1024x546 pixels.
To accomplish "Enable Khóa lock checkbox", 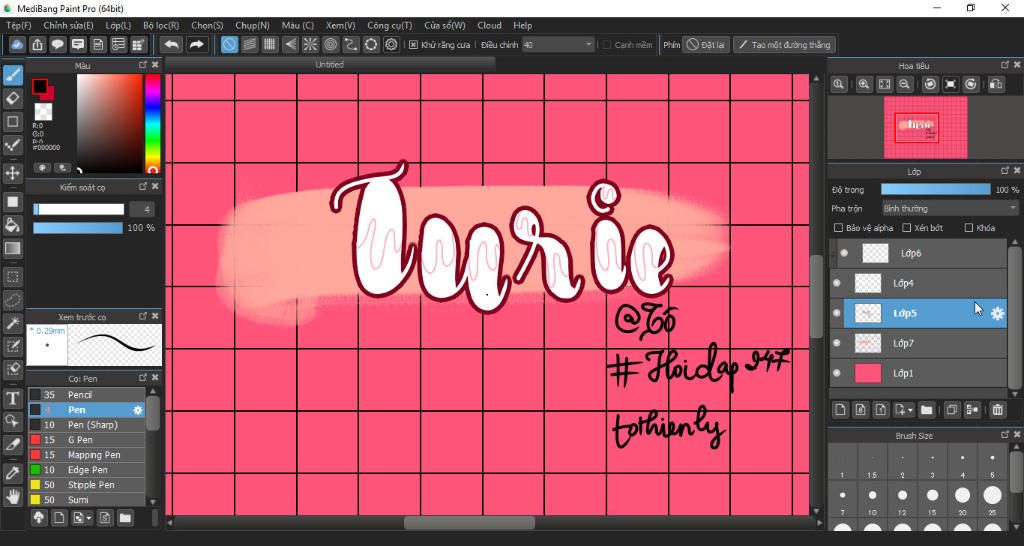I will [969, 228].
